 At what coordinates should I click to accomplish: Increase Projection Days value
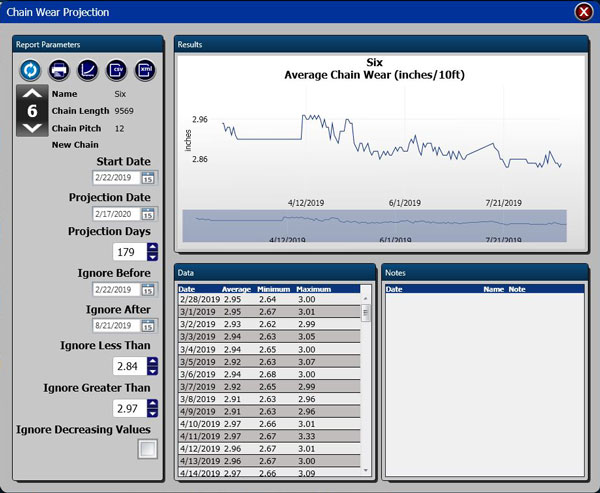(x=152, y=248)
